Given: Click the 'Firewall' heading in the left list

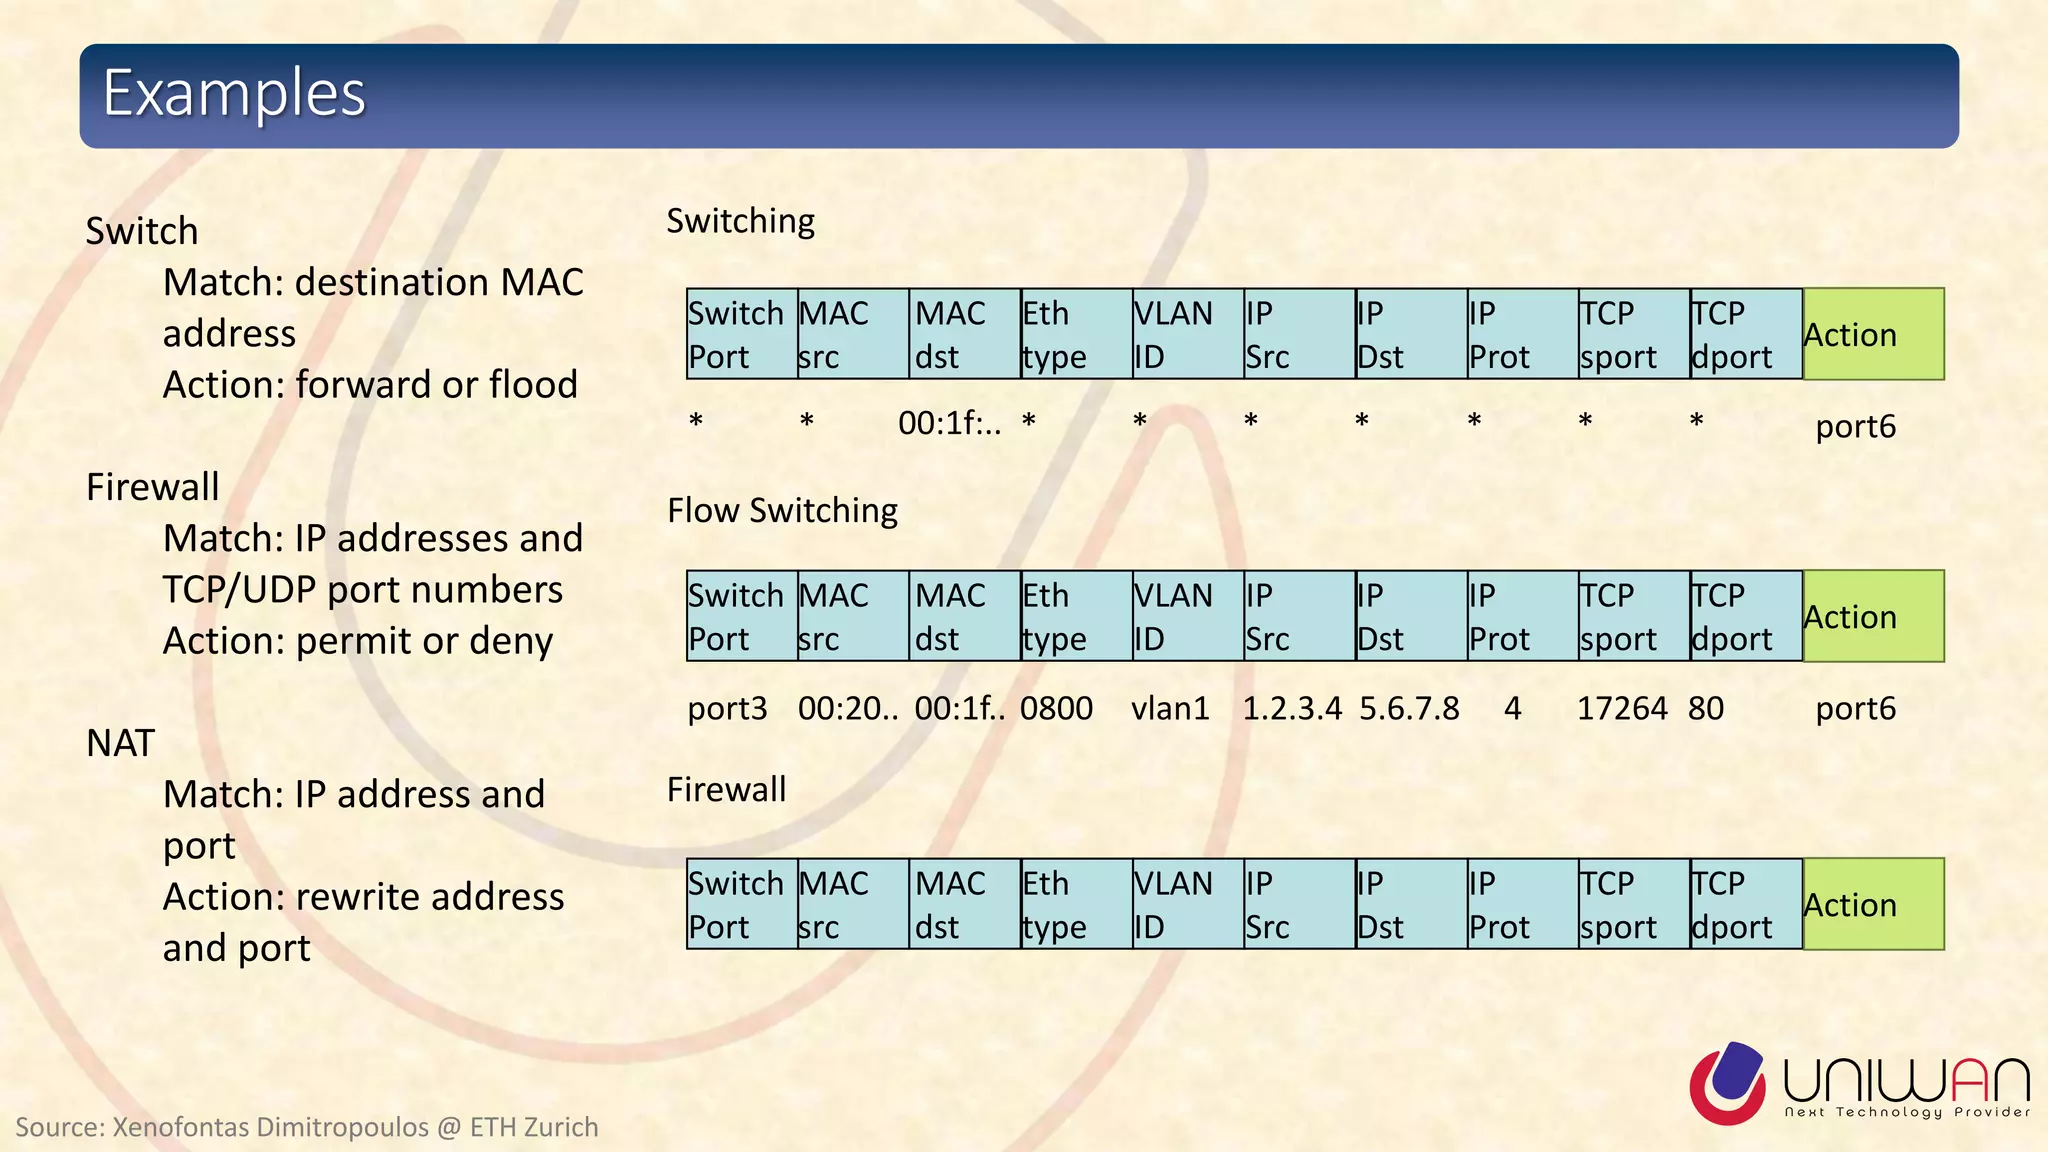Looking at the screenshot, I should click(152, 487).
